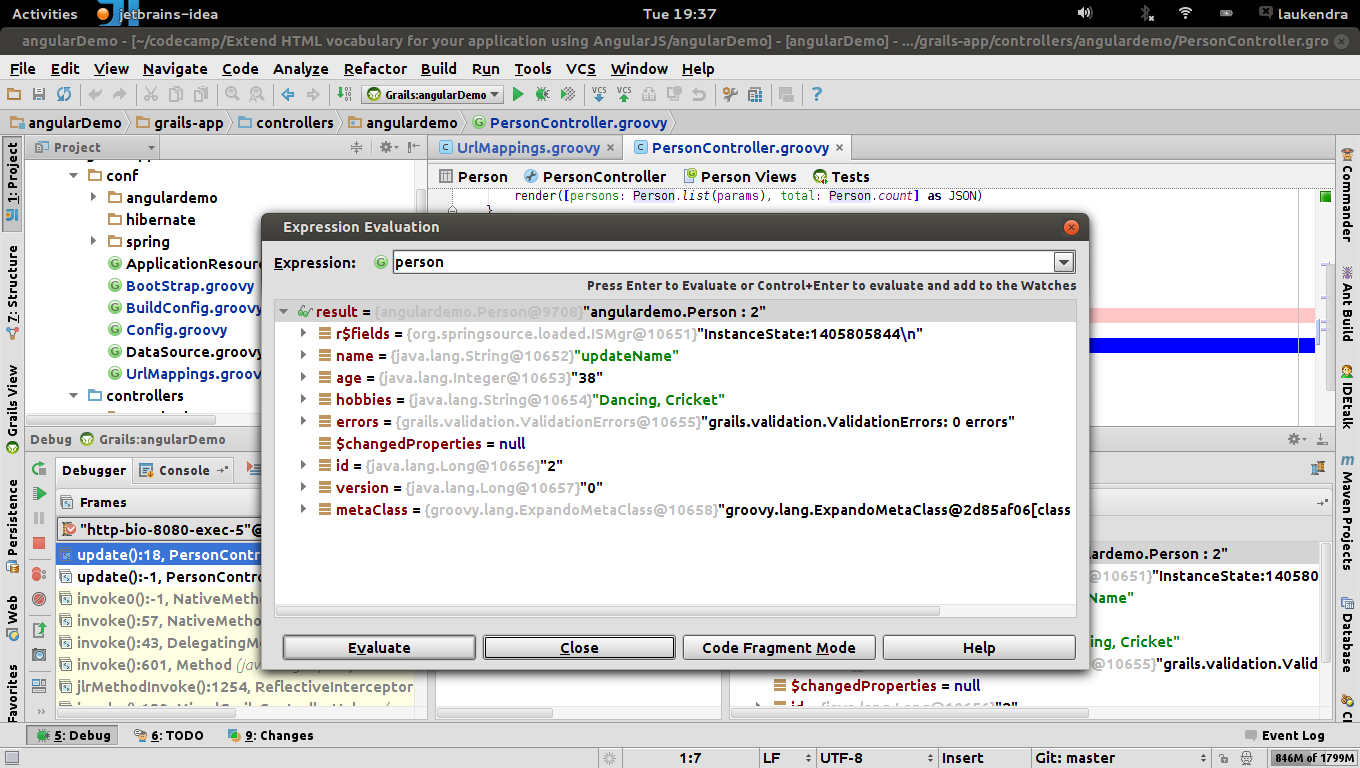Click horizontal scrollbar in evaluation result pane
The width and height of the screenshot is (1360, 768).
[x=608, y=611]
